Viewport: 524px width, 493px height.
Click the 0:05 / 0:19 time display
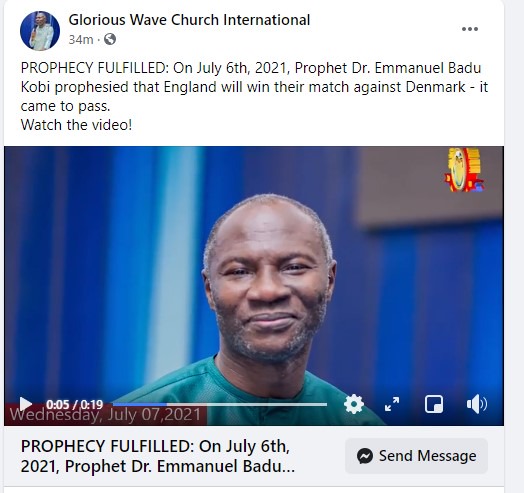click(x=75, y=405)
